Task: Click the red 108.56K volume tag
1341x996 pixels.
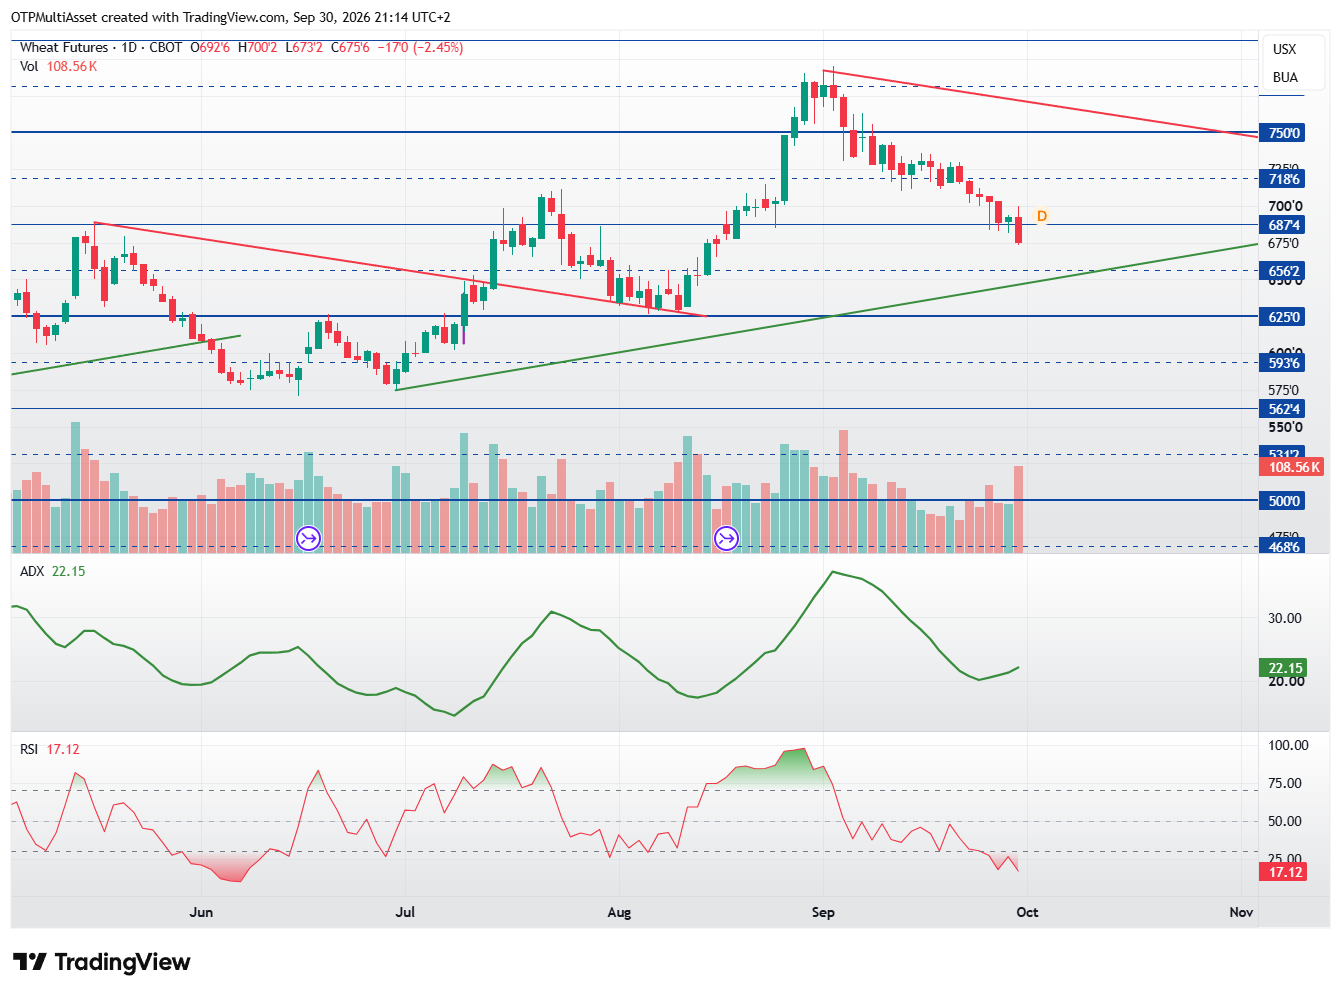Action: tap(1293, 467)
